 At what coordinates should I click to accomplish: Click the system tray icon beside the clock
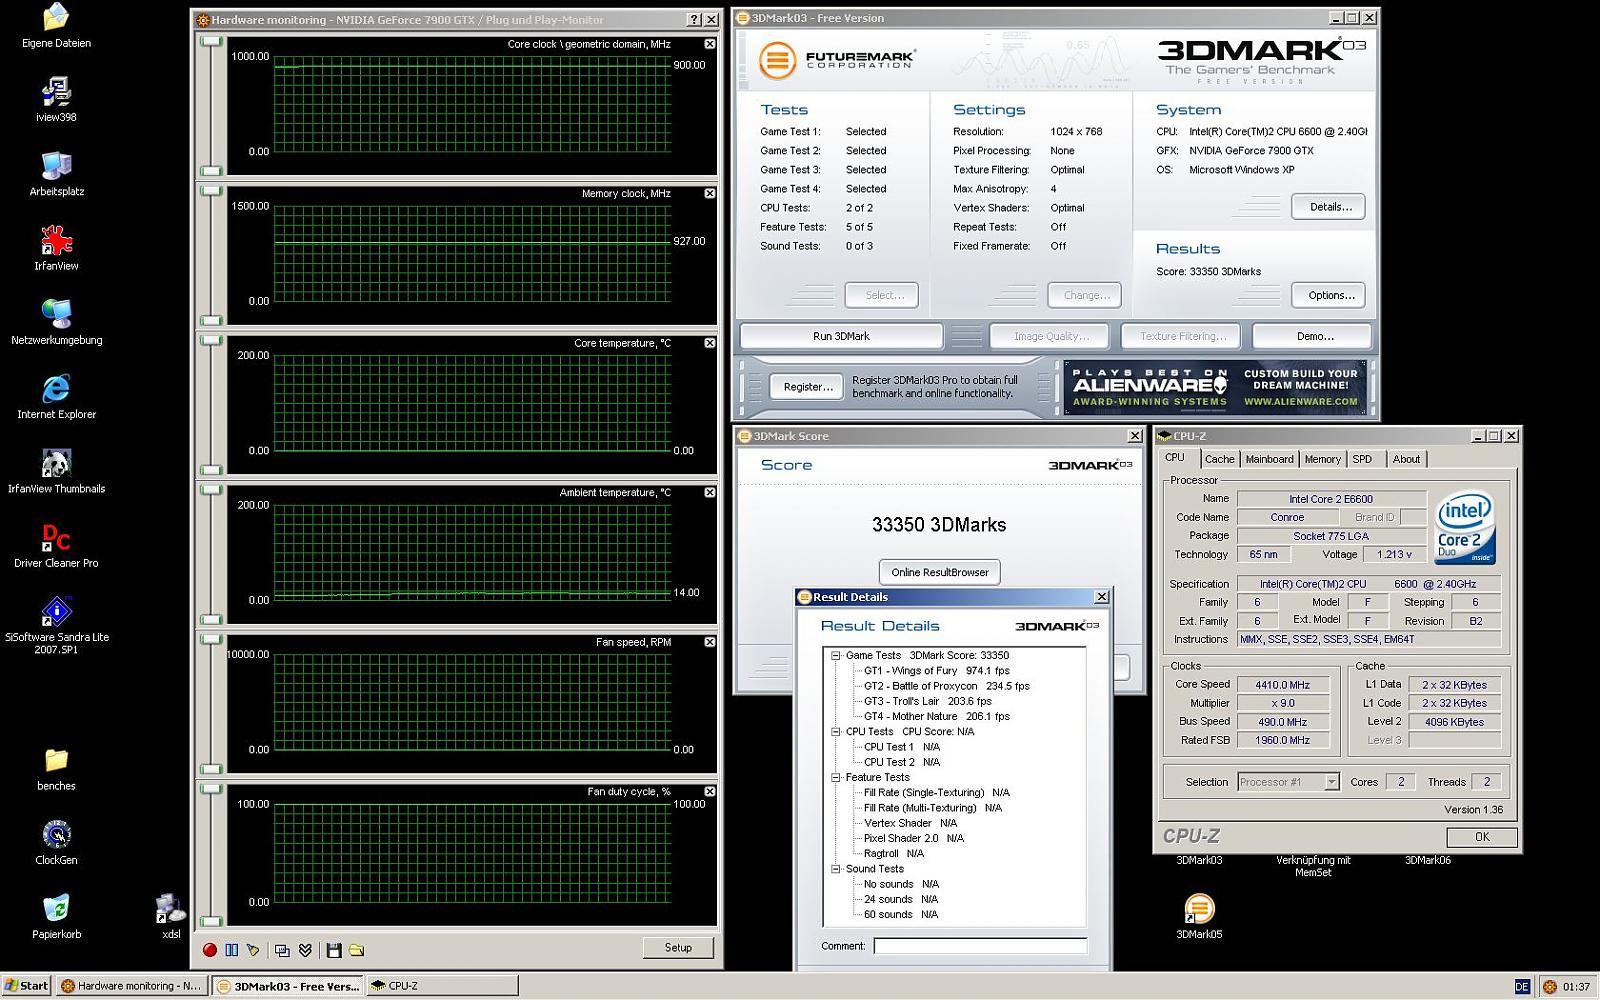(x=1550, y=986)
